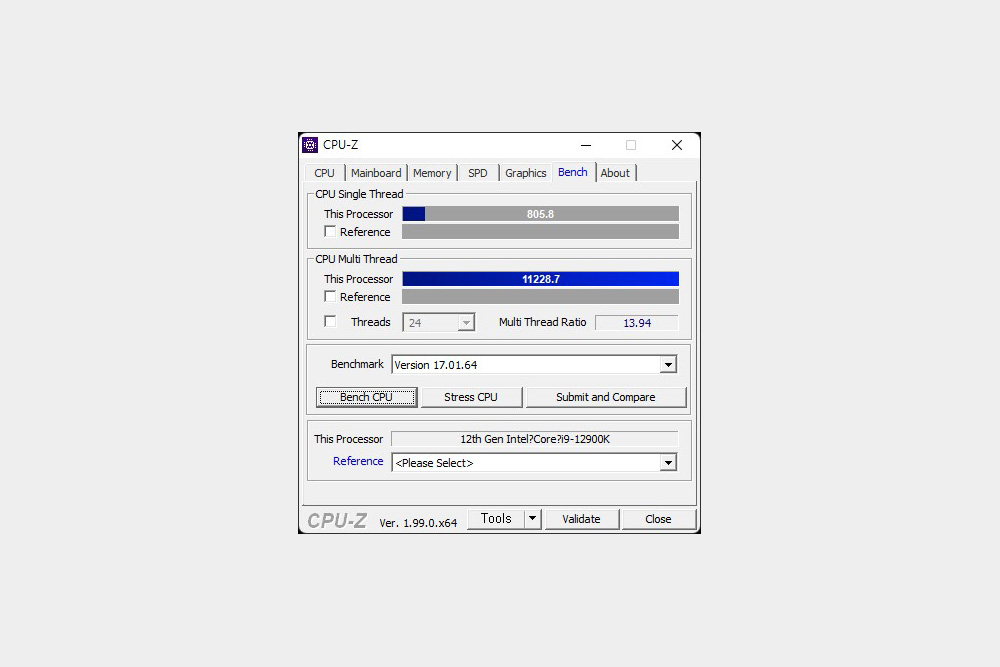
Task: Show the About tab
Action: pos(615,173)
